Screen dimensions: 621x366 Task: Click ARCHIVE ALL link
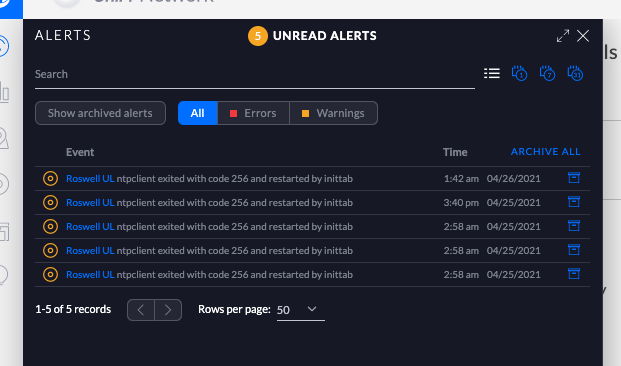[545, 152]
